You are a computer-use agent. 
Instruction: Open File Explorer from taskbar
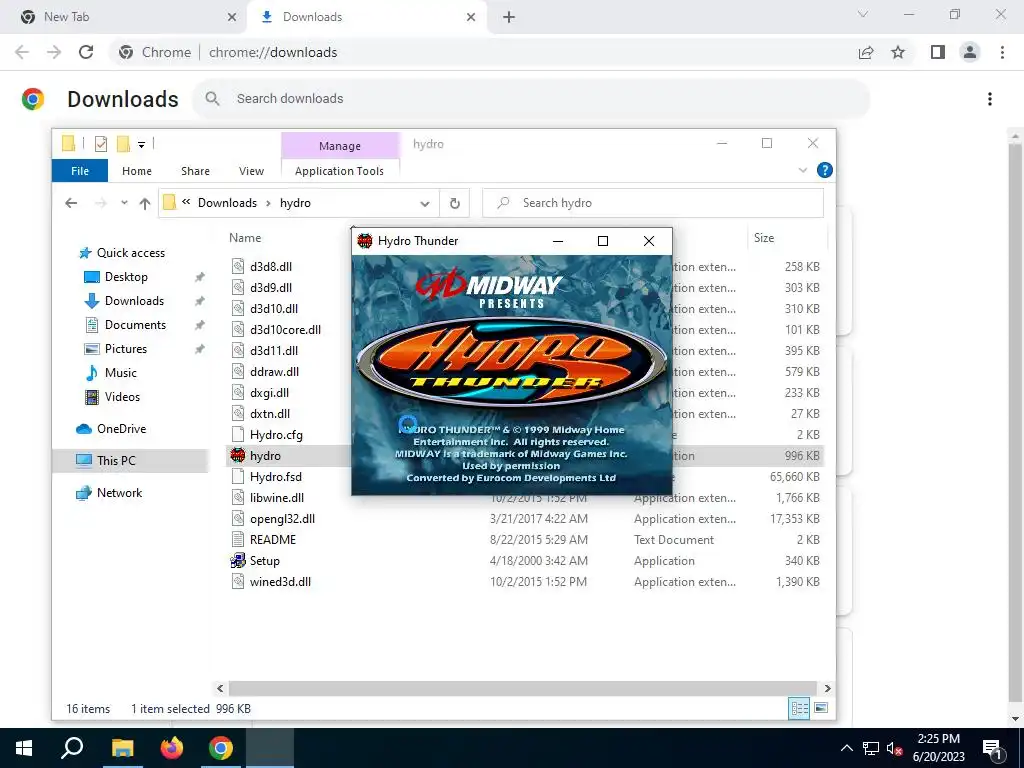tap(122, 748)
